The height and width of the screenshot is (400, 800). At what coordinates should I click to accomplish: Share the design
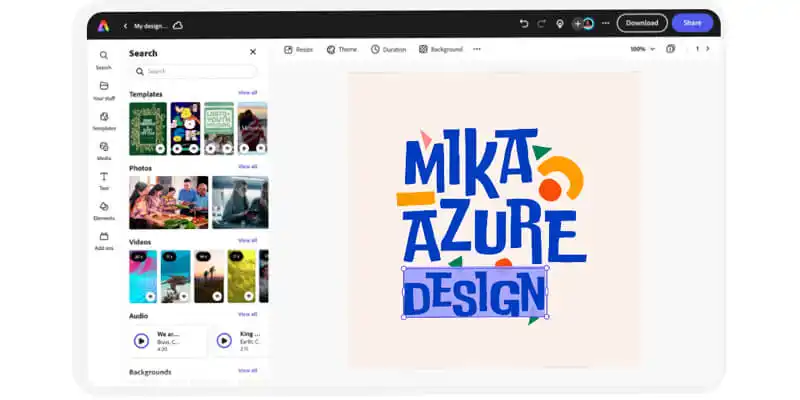[692, 23]
